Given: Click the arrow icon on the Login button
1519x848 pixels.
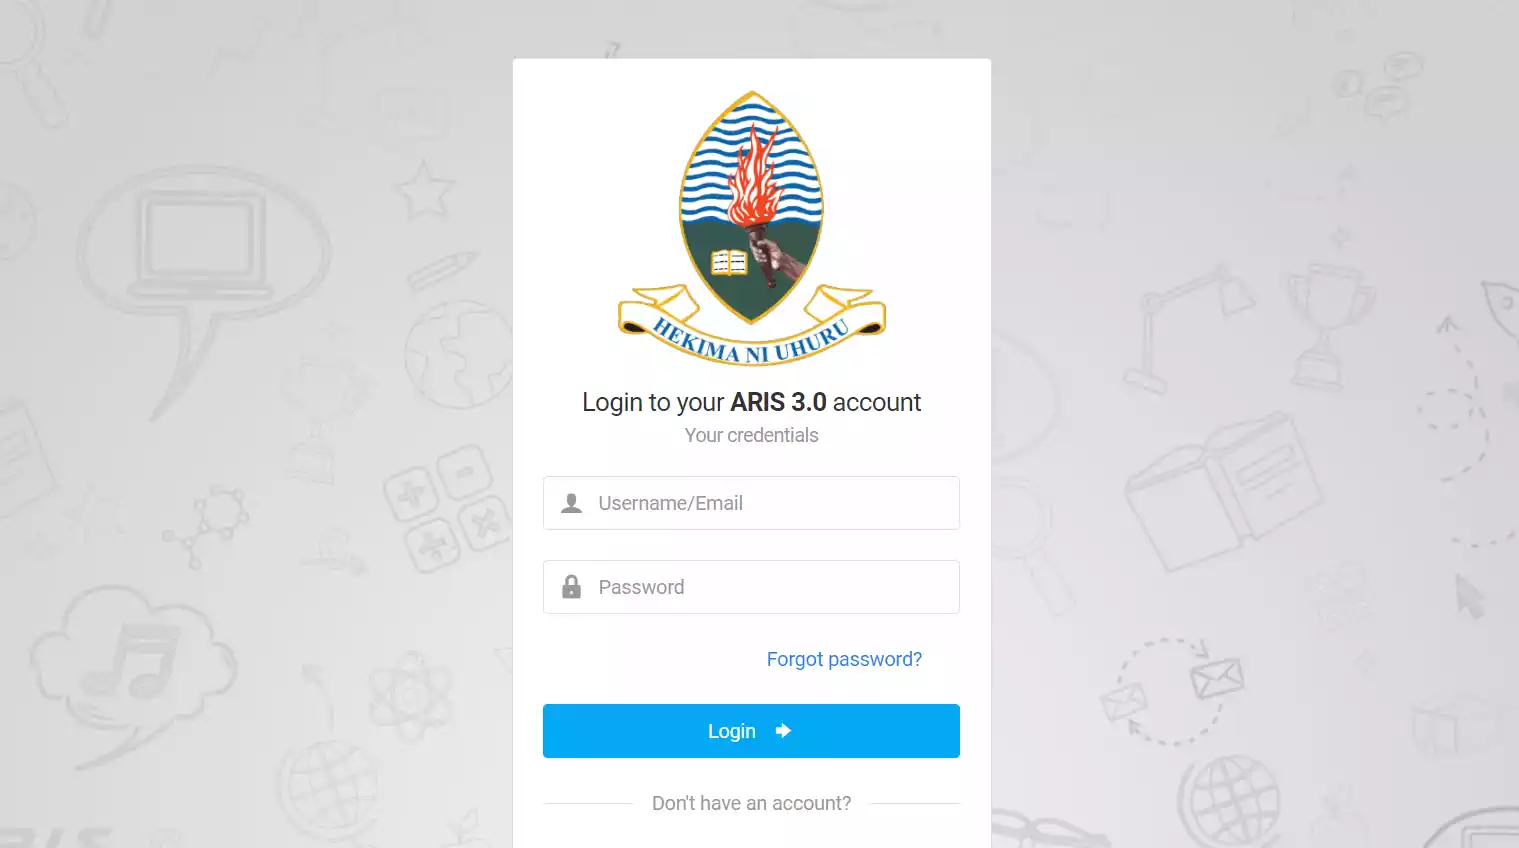Looking at the screenshot, I should [x=783, y=731].
